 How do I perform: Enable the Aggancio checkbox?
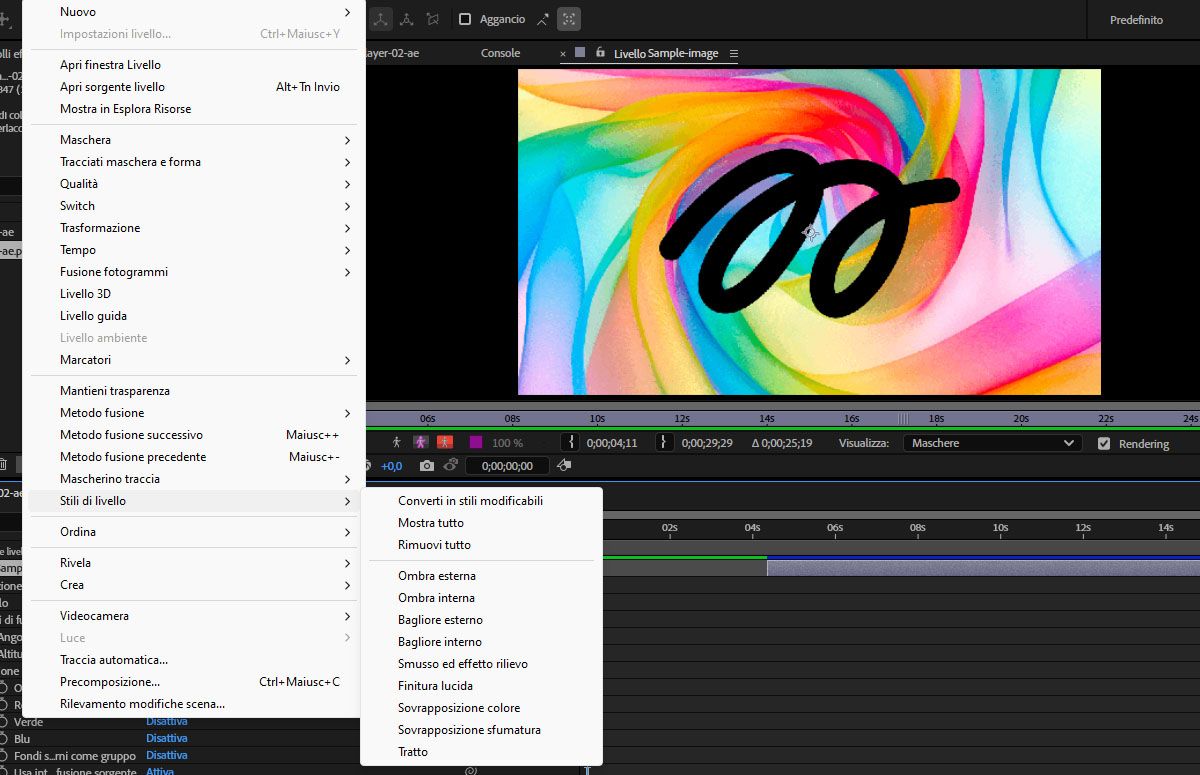(465, 19)
